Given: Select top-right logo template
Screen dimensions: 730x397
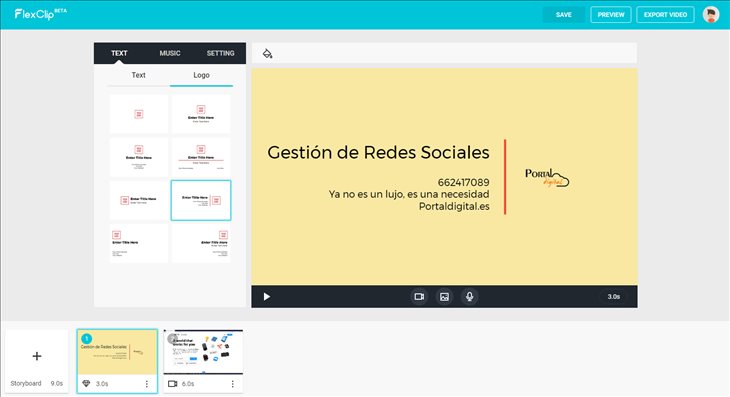Looking at the screenshot, I should click(201, 243).
